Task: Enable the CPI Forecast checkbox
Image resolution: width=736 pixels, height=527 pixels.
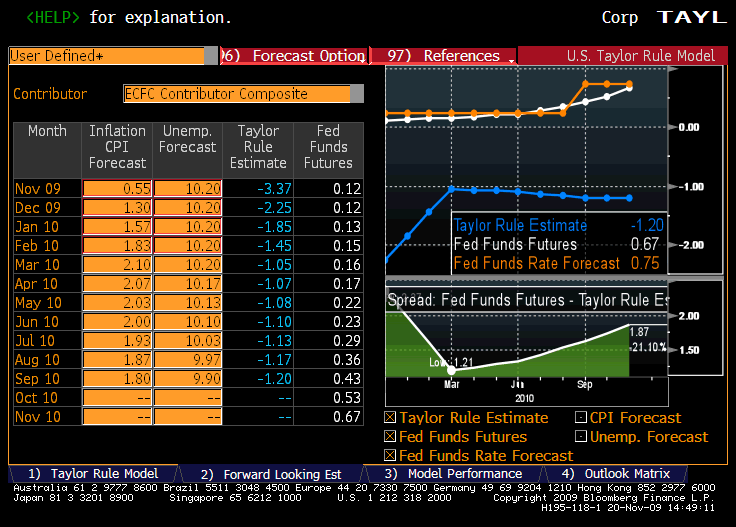Action: click(x=582, y=418)
